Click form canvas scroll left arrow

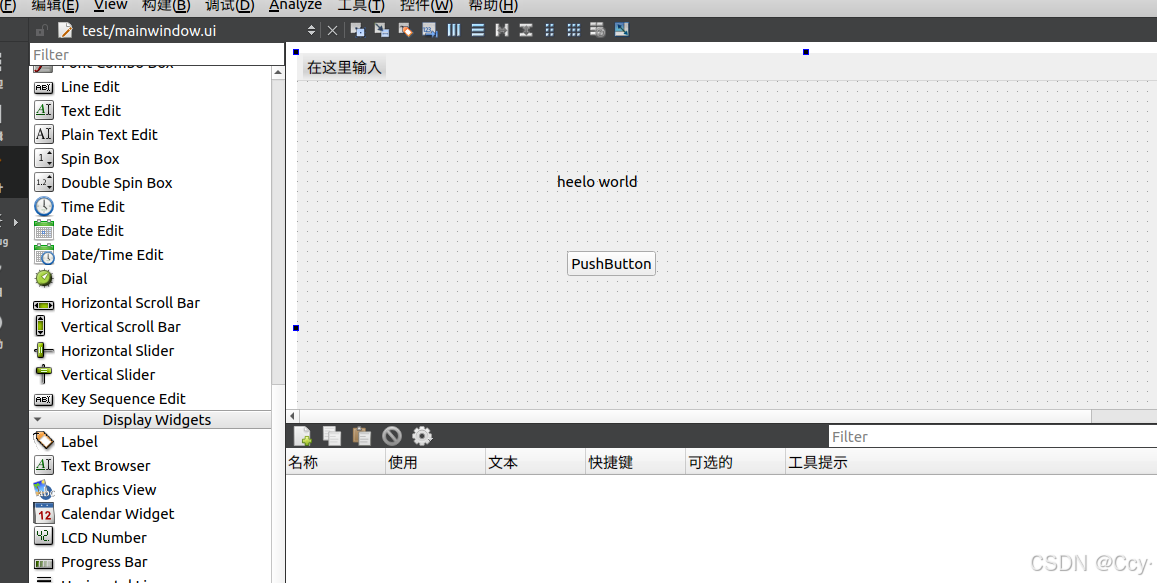(292, 416)
